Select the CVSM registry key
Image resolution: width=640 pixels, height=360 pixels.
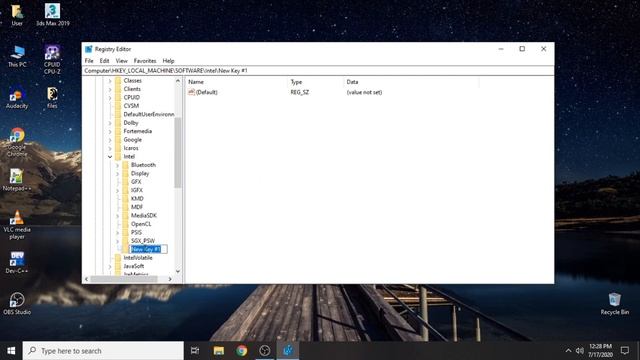coord(131,106)
